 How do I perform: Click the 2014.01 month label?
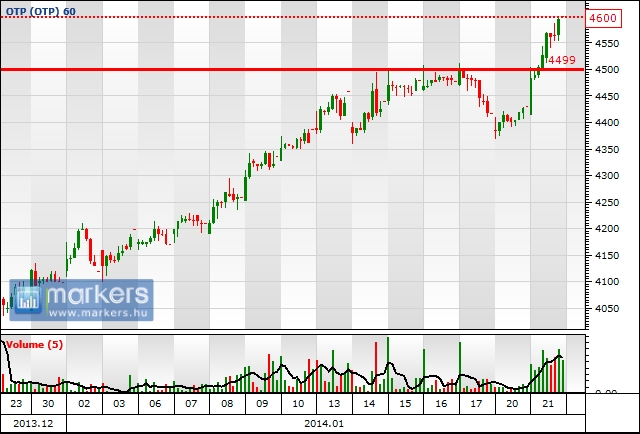(x=324, y=423)
